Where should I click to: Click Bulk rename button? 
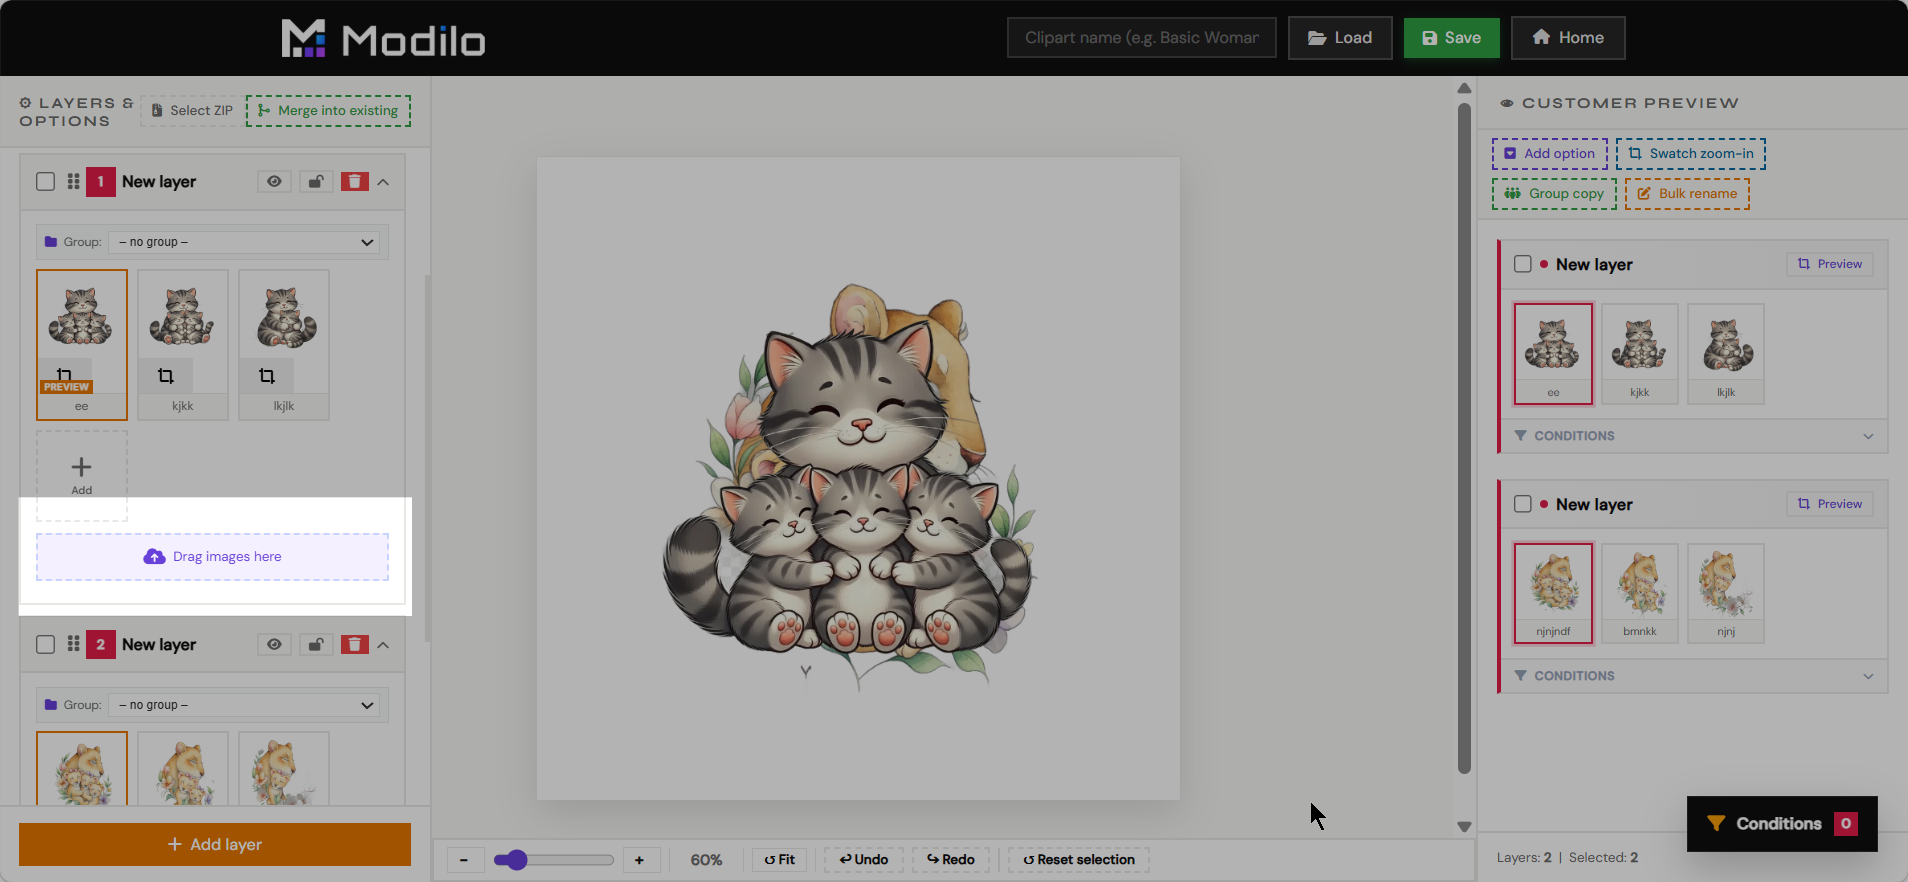coord(1687,194)
